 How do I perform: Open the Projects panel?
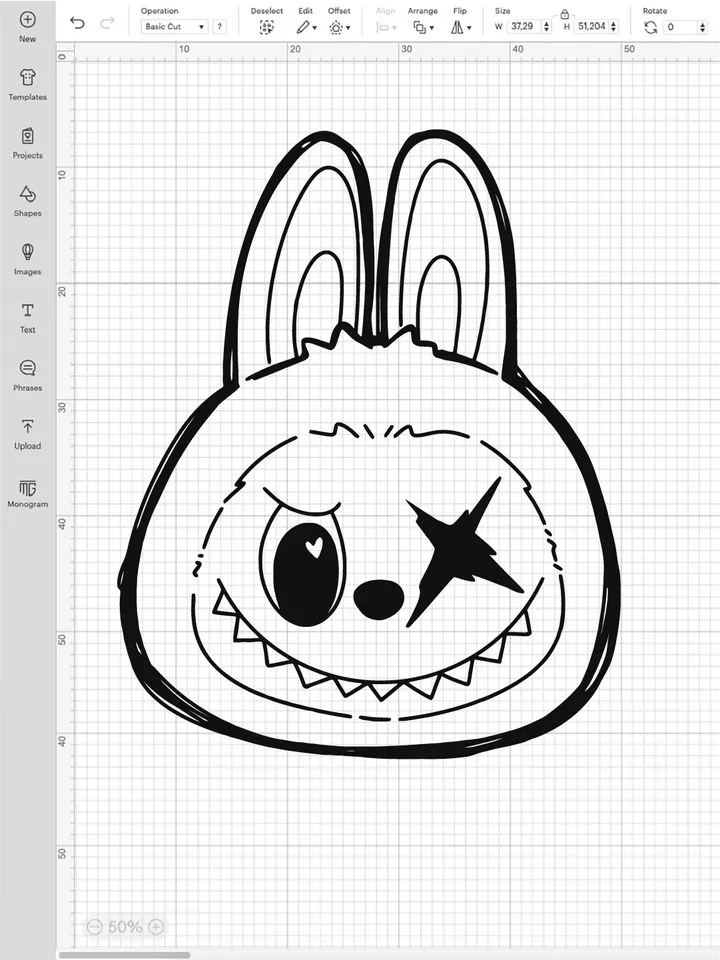pos(27,137)
